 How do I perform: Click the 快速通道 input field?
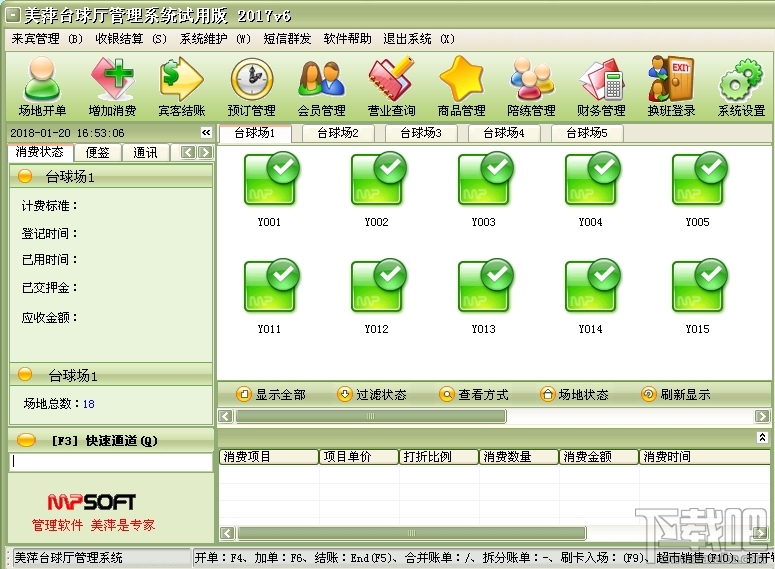(x=111, y=462)
